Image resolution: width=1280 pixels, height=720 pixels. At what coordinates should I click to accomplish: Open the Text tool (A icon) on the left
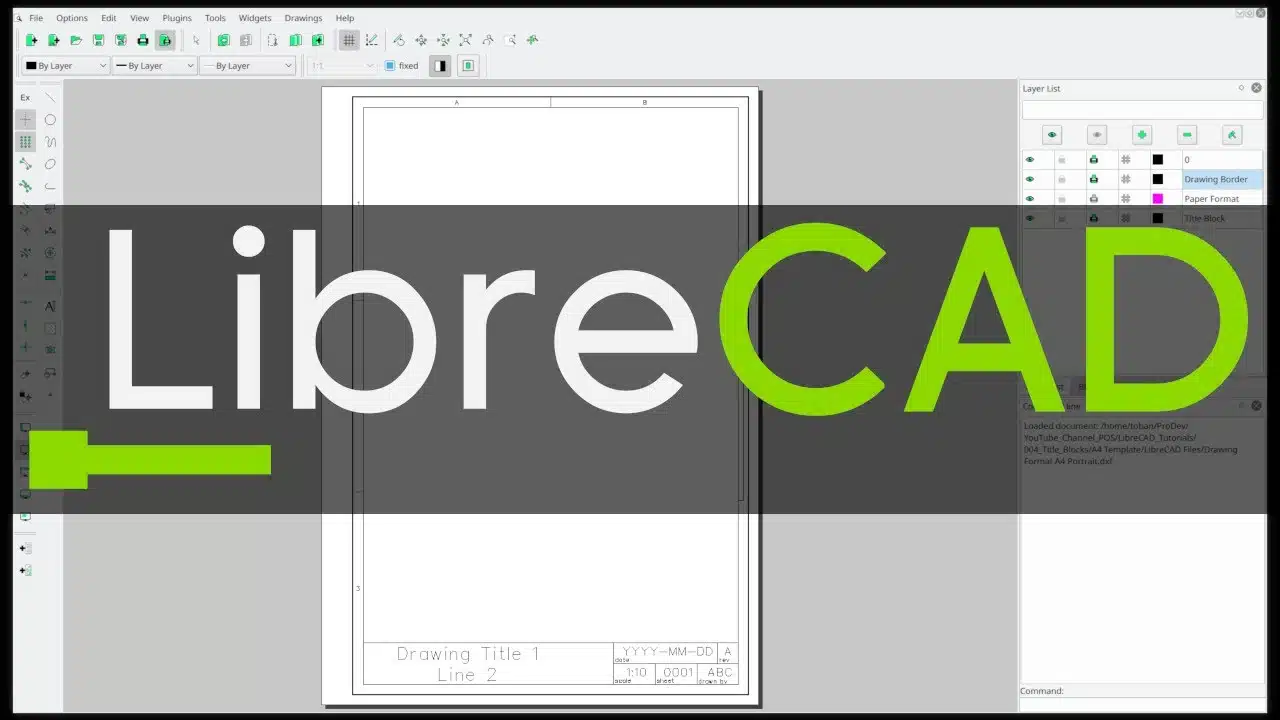pyautogui.click(x=50, y=307)
